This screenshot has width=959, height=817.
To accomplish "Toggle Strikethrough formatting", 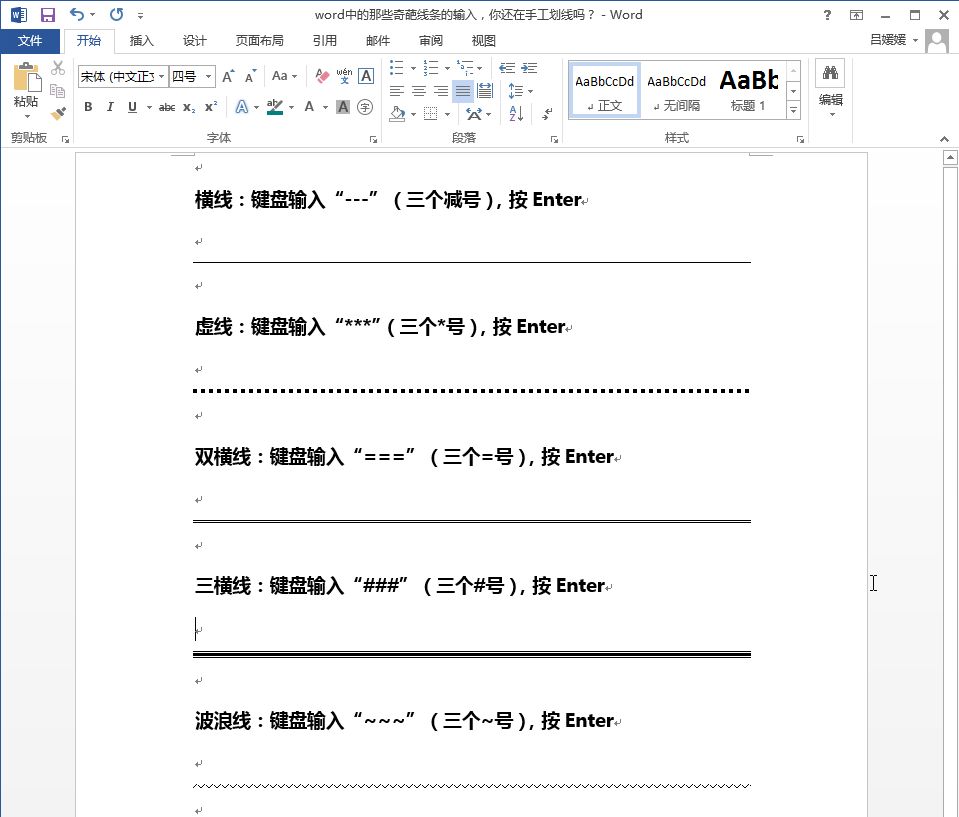I will tap(166, 107).
